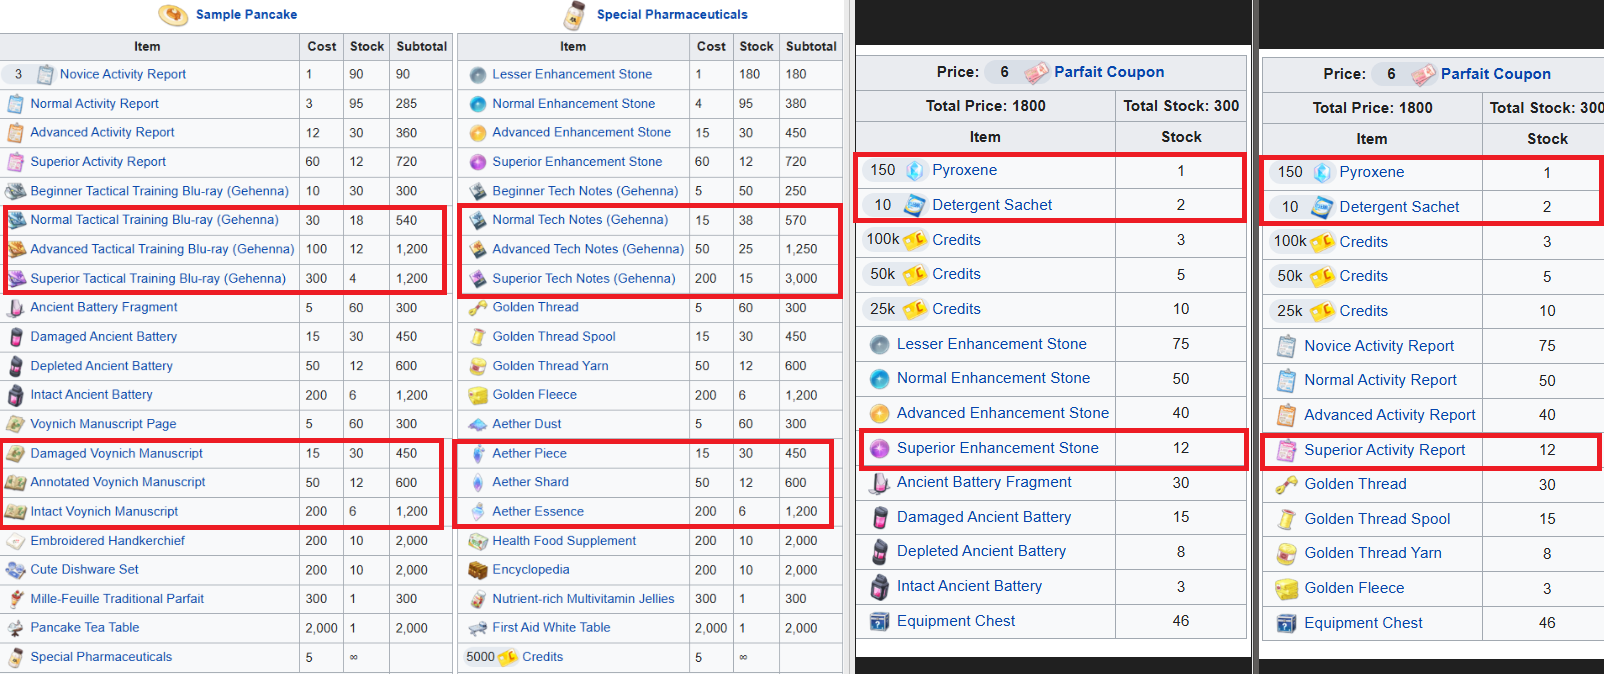Click the "1,250" subtotal for Advanced Tech Notes

coord(800,249)
